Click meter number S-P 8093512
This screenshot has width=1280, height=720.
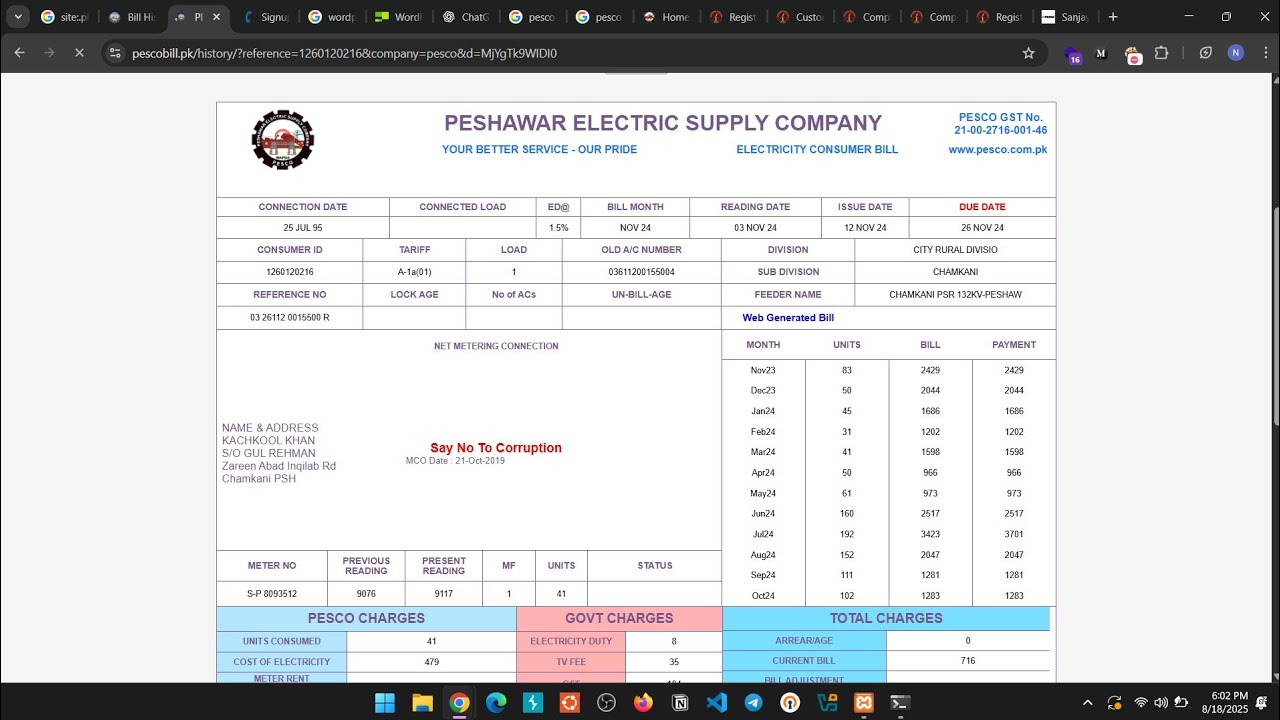pyautogui.click(x=272, y=594)
